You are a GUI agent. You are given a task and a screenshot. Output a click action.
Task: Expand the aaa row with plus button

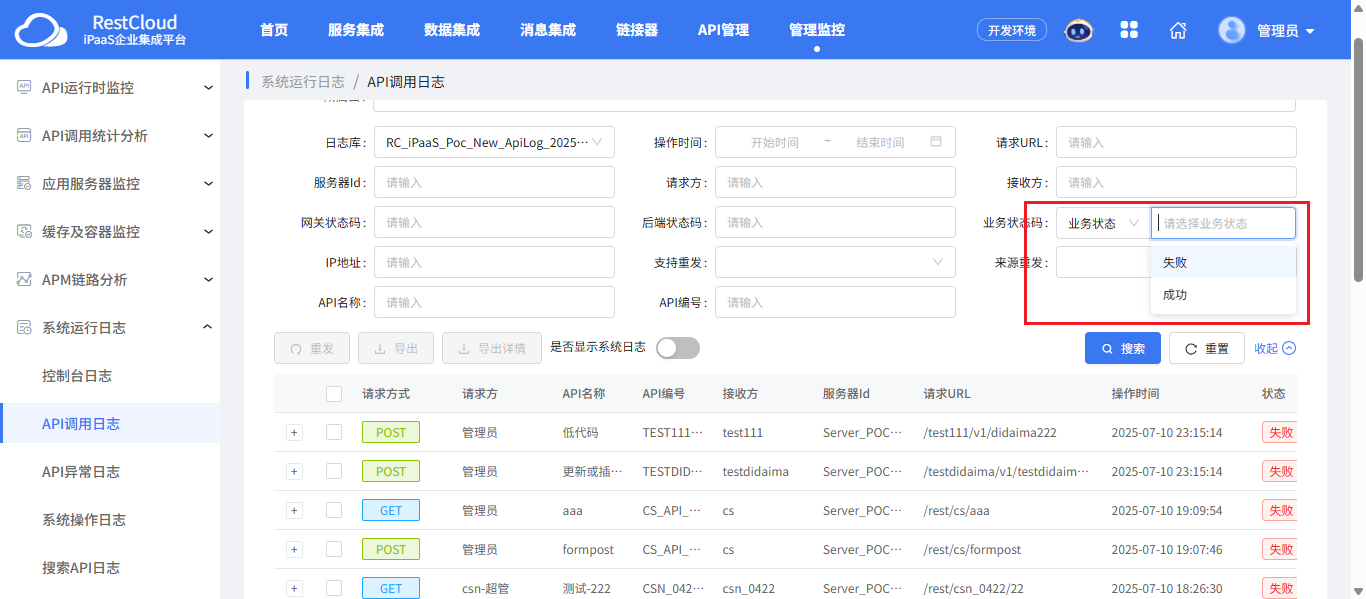294,510
